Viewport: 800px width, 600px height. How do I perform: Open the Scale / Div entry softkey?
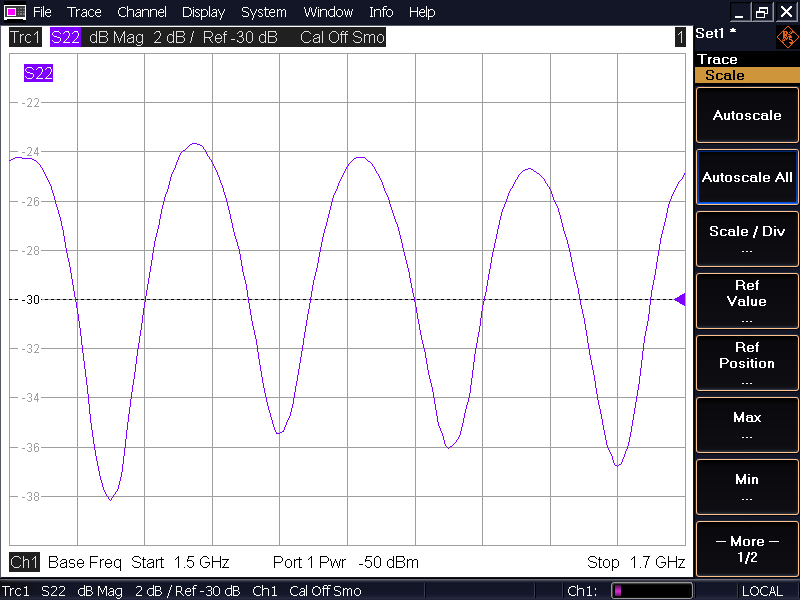(747, 239)
